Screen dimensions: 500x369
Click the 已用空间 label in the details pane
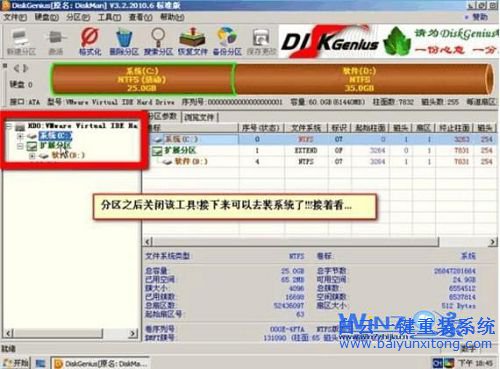160,279
